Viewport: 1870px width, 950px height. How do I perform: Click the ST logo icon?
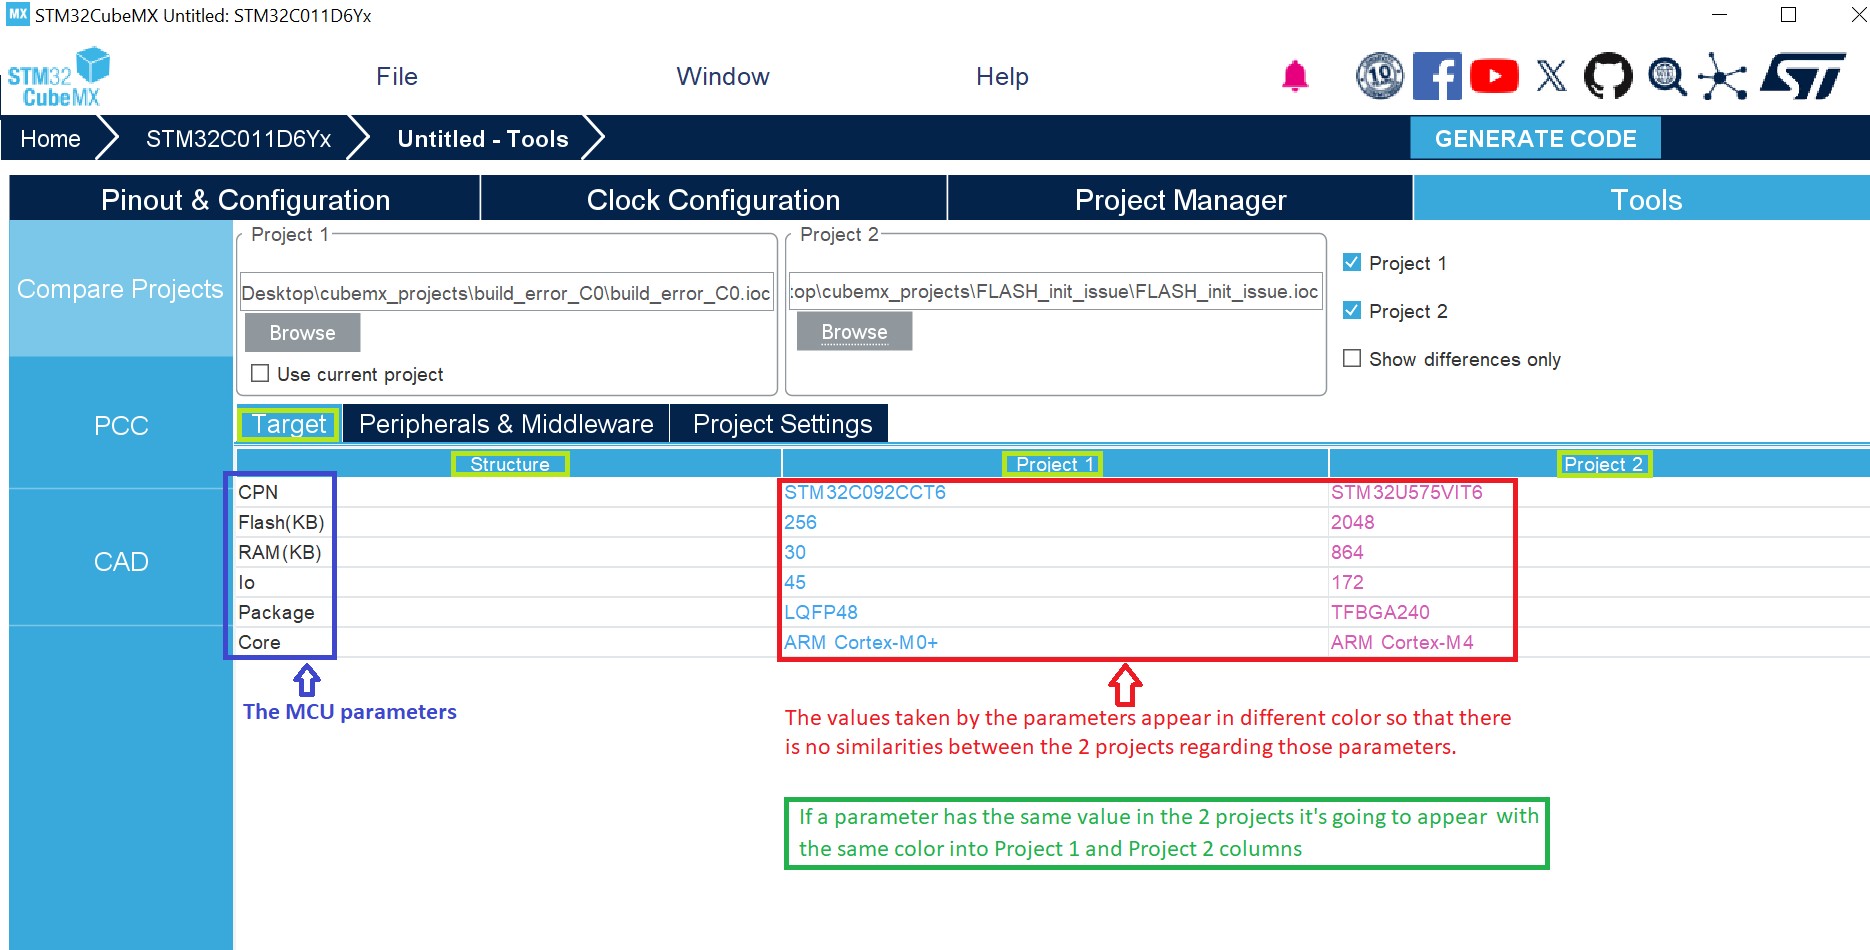point(1804,76)
